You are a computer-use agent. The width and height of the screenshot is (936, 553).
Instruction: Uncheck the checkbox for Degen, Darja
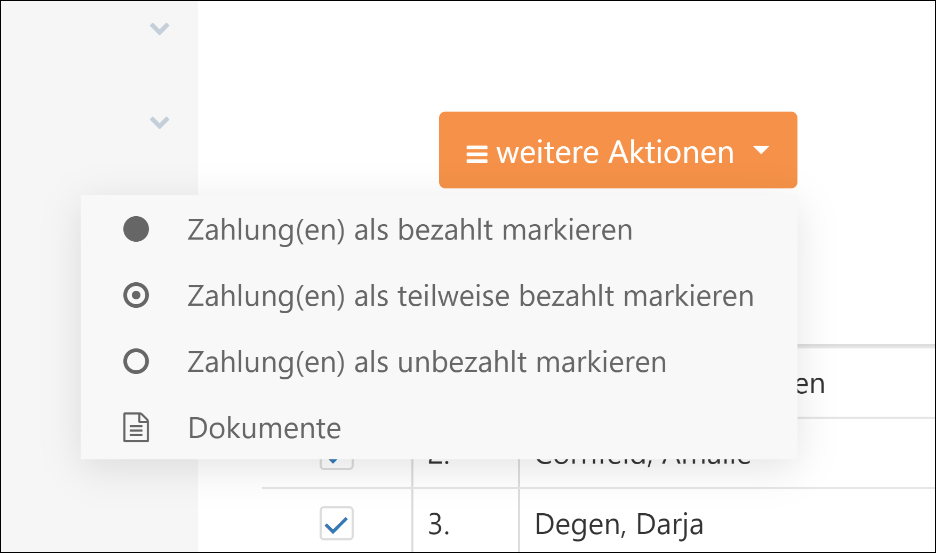(x=337, y=524)
